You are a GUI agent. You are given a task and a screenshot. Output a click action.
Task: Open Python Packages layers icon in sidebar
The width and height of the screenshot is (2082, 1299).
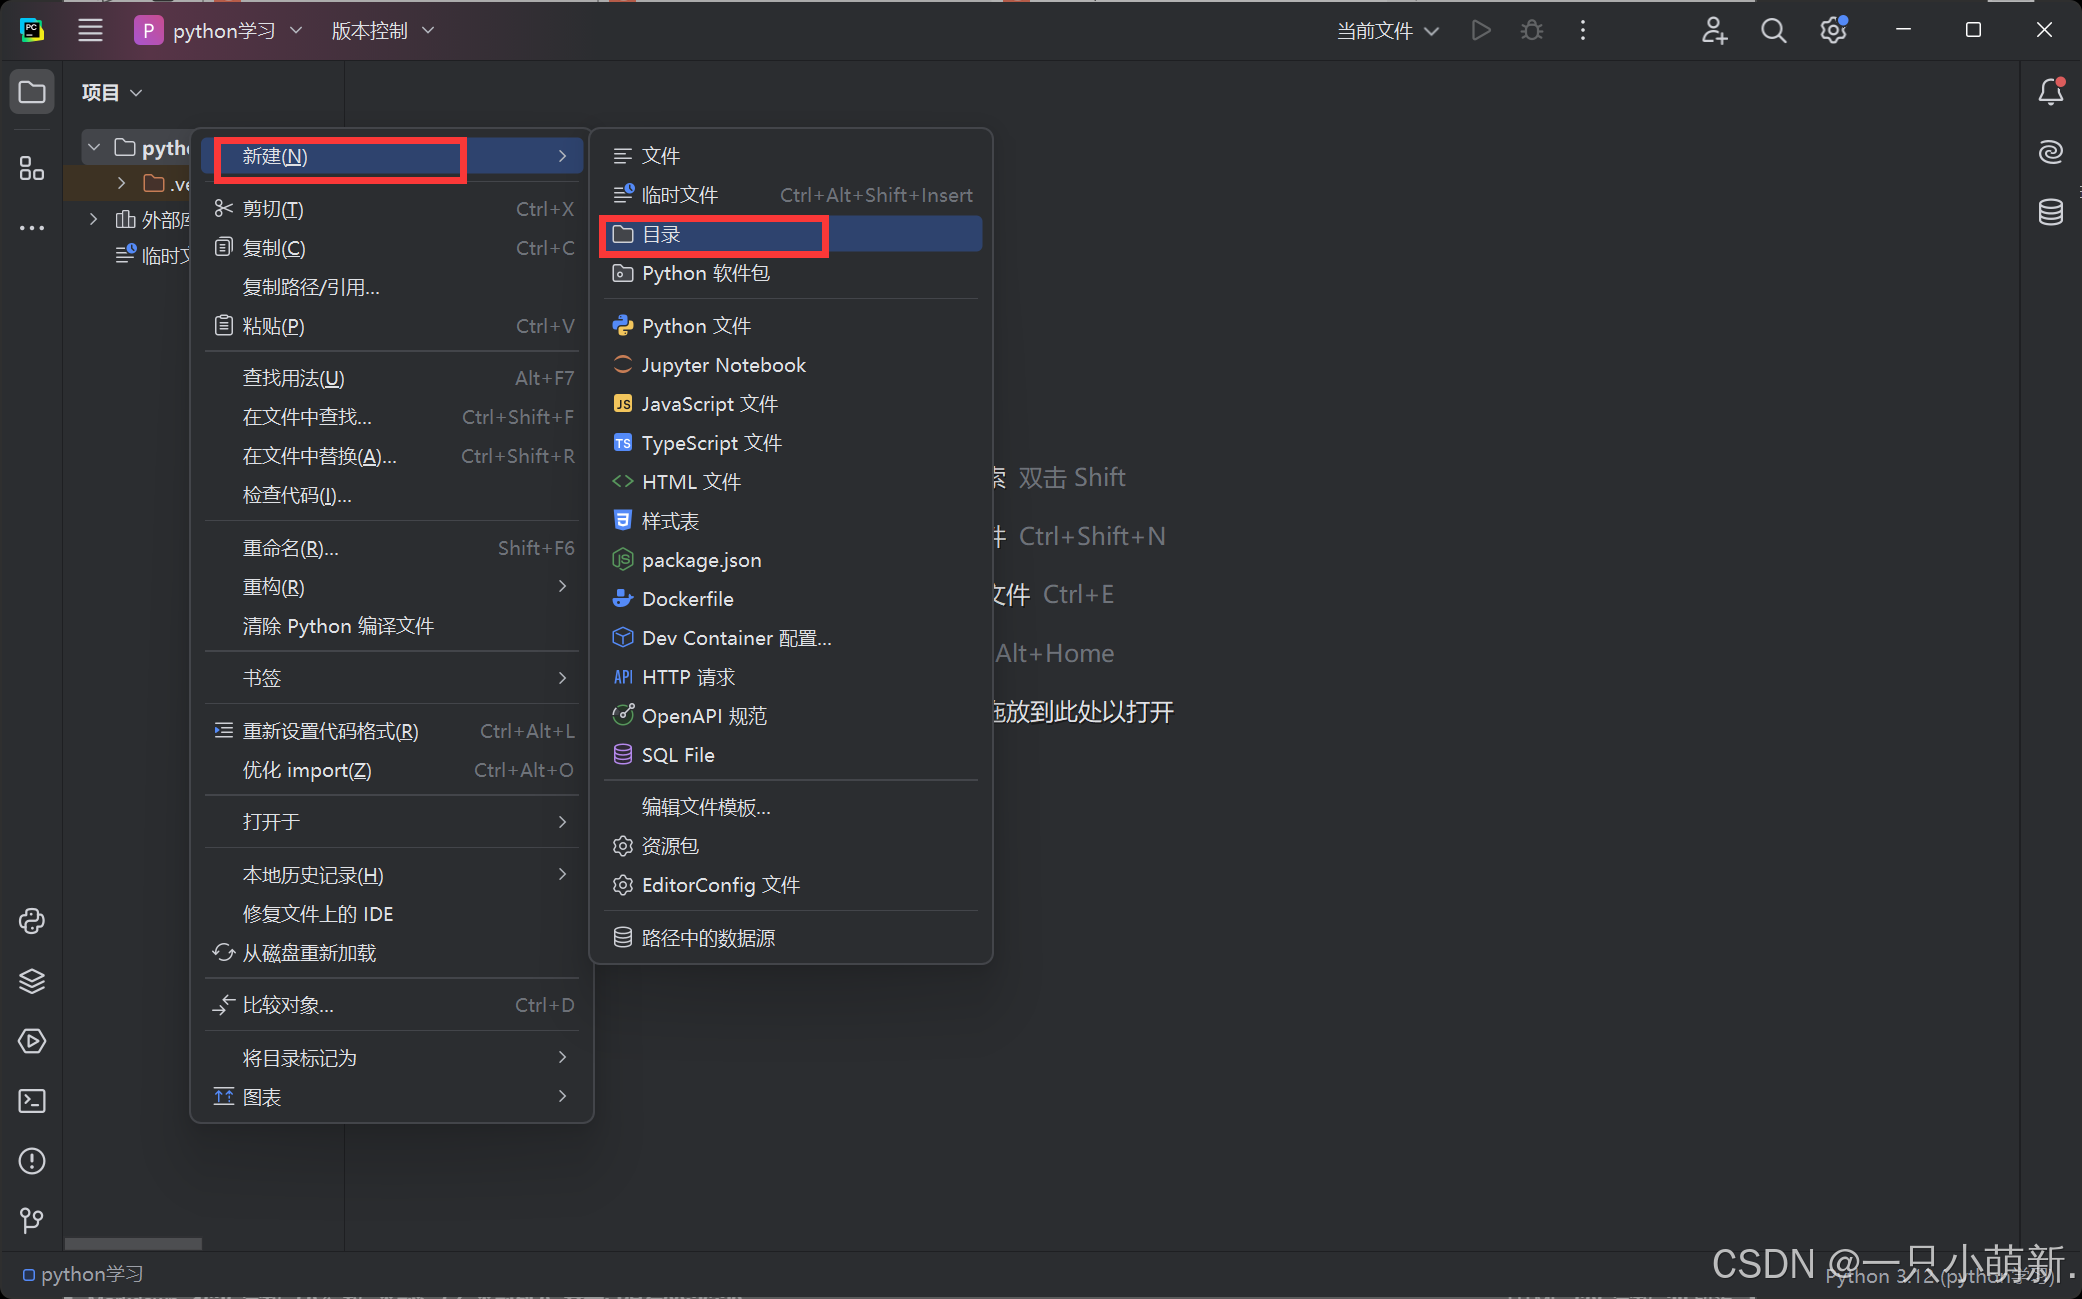point(32,981)
